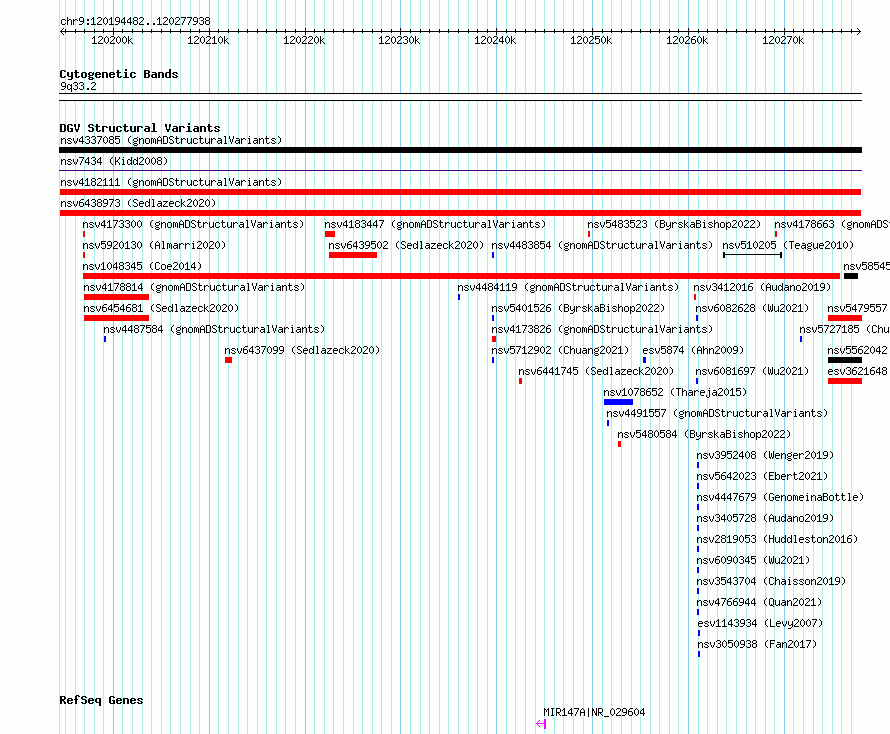Click nsv6437099 red variant marker

228,360
